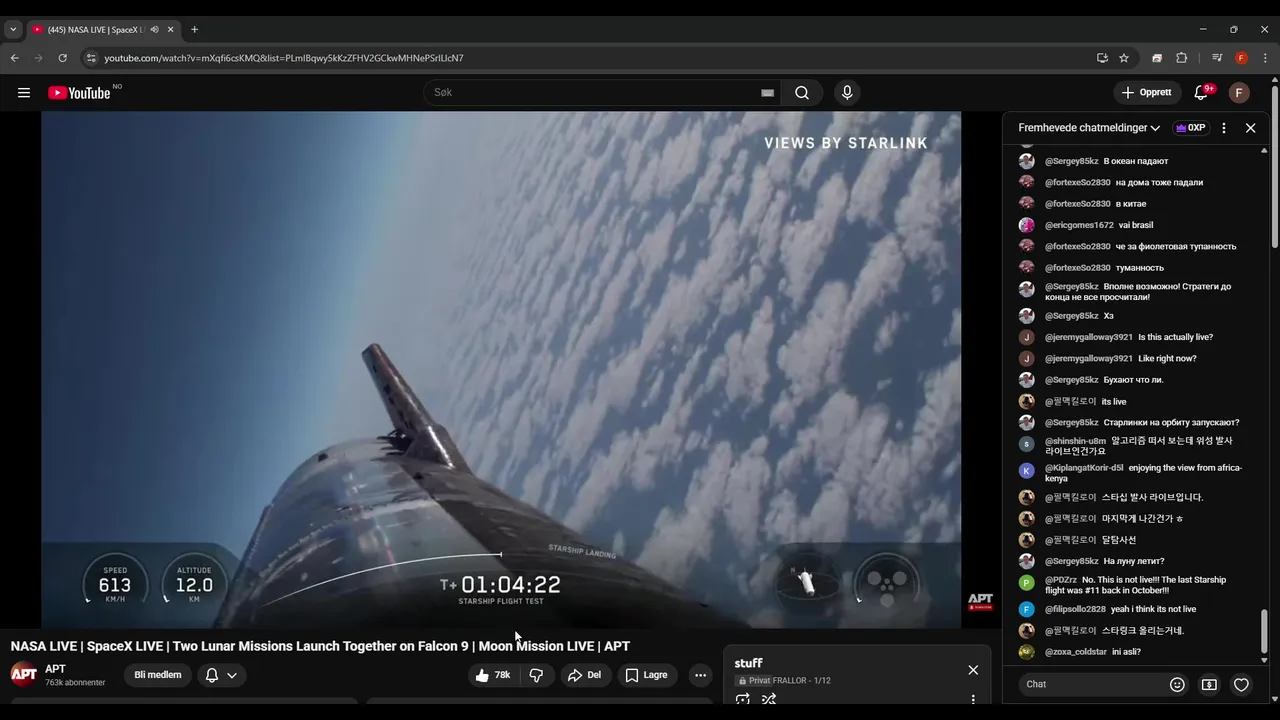Click the Privat lock badge in playlist
Screen dimensions: 1280x720
click(x=754, y=681)
